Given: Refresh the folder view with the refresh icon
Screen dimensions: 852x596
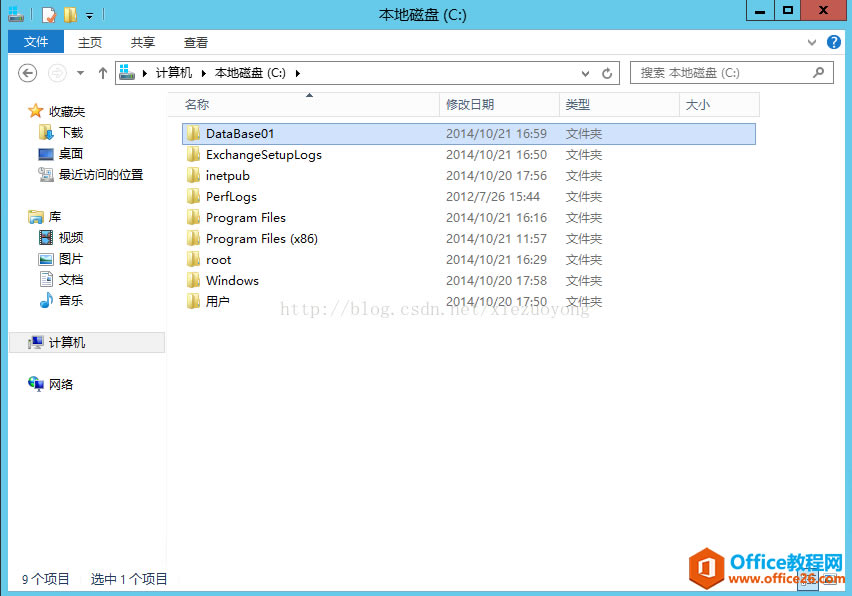Looking at the screenshot, I should [x=609, y=72].
